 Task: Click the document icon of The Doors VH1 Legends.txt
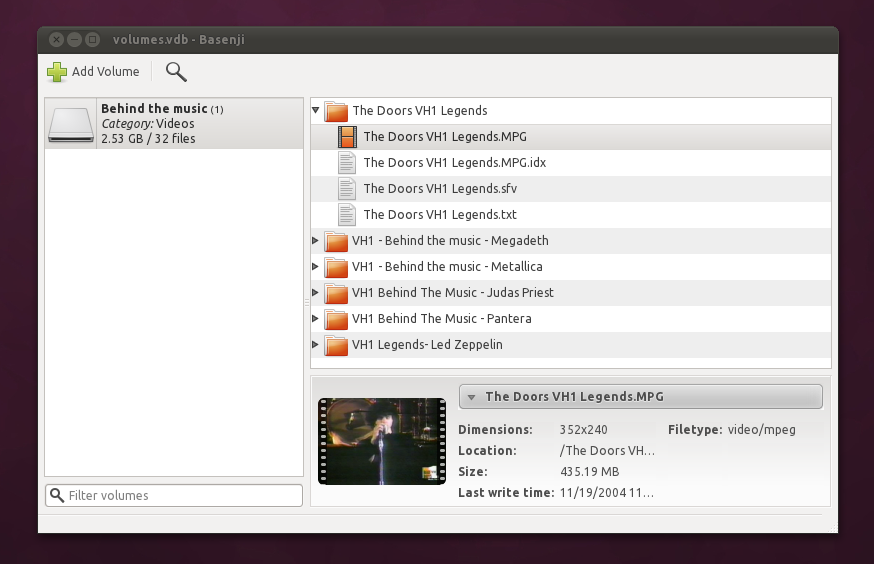(347, 215)
